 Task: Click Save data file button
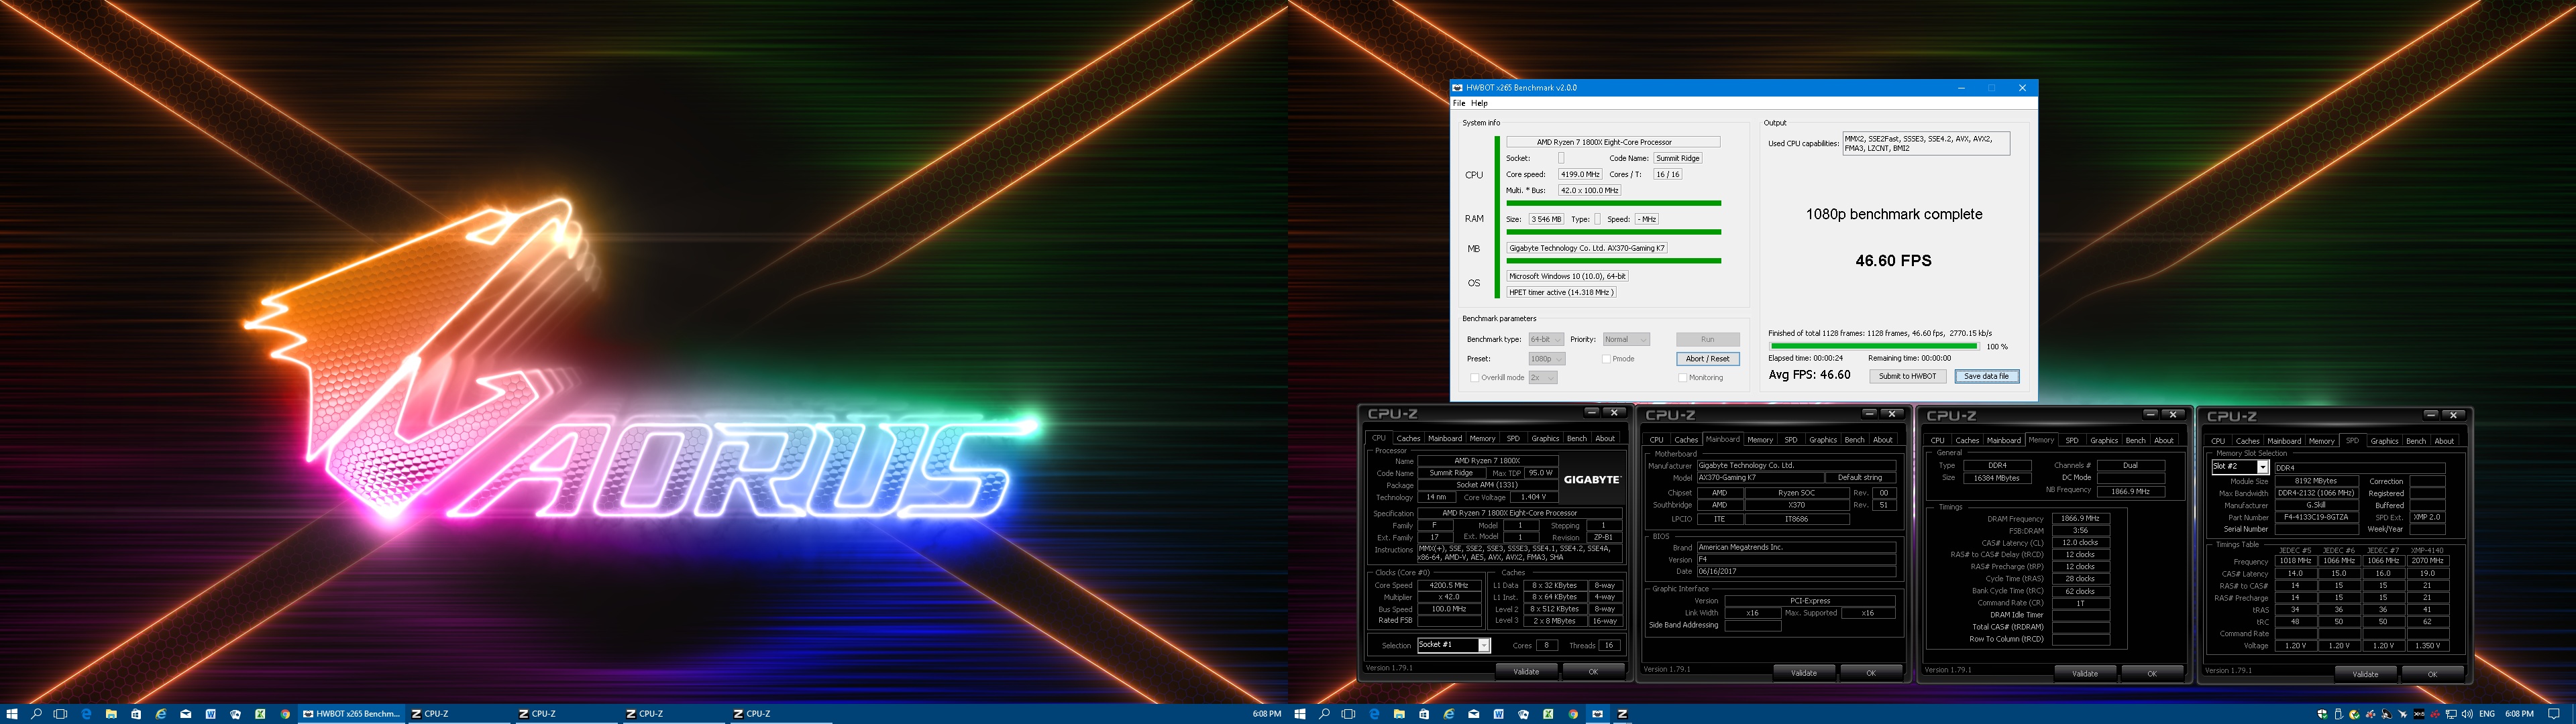tap(1986, 376)
